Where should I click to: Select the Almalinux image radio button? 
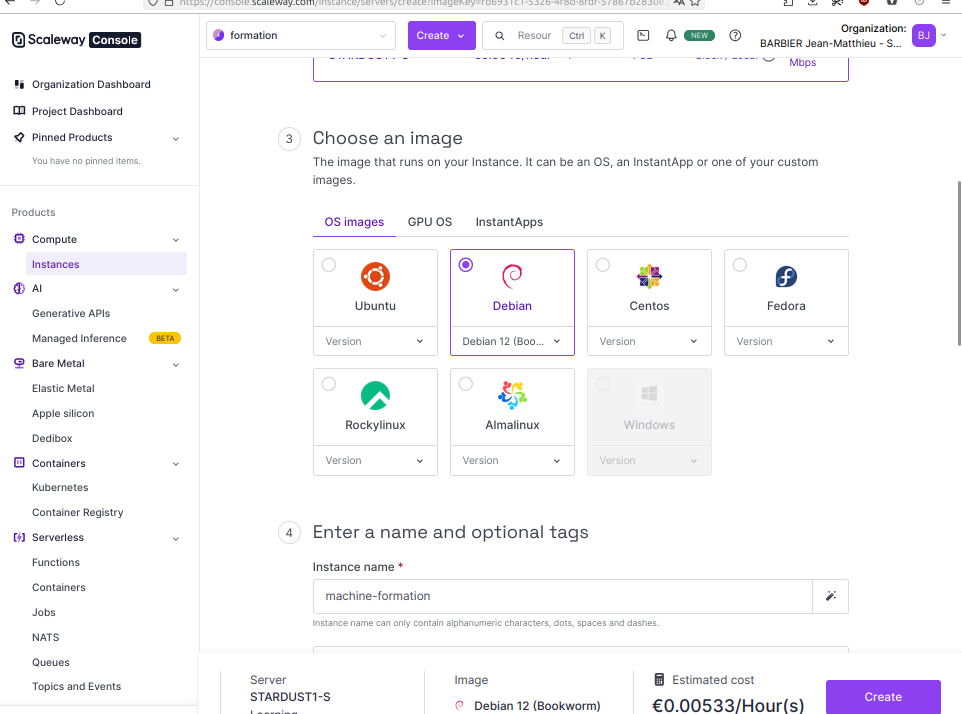click(x=466, y=384)
